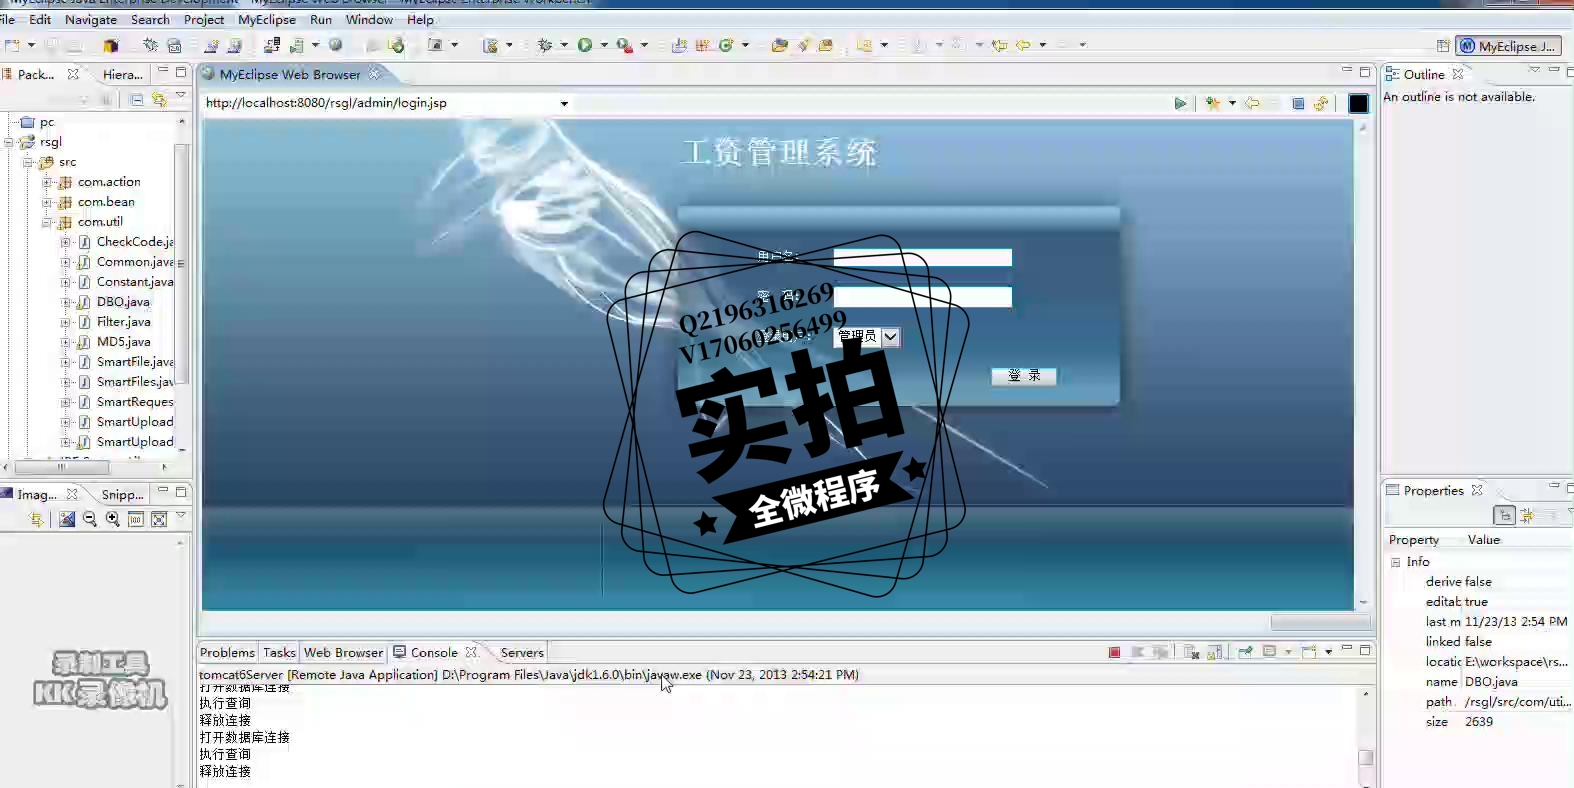This screenshot has height=788, width=1574.
Task: Click the Run green play toolbar icon
Action: [585, 45]
